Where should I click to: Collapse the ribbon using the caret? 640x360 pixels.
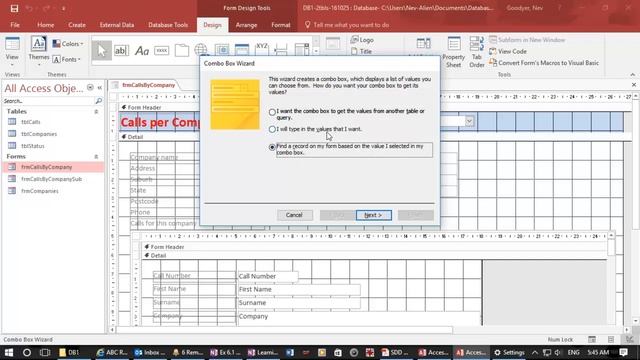633,75
